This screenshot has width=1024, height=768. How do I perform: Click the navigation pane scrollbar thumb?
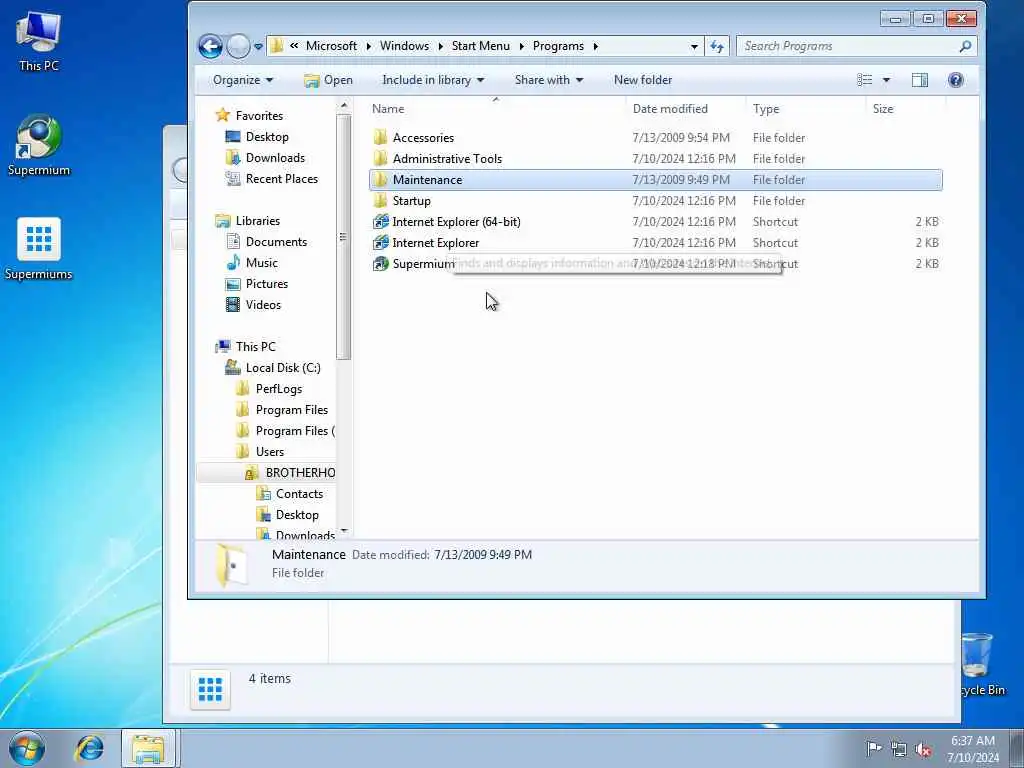[344, 236]
